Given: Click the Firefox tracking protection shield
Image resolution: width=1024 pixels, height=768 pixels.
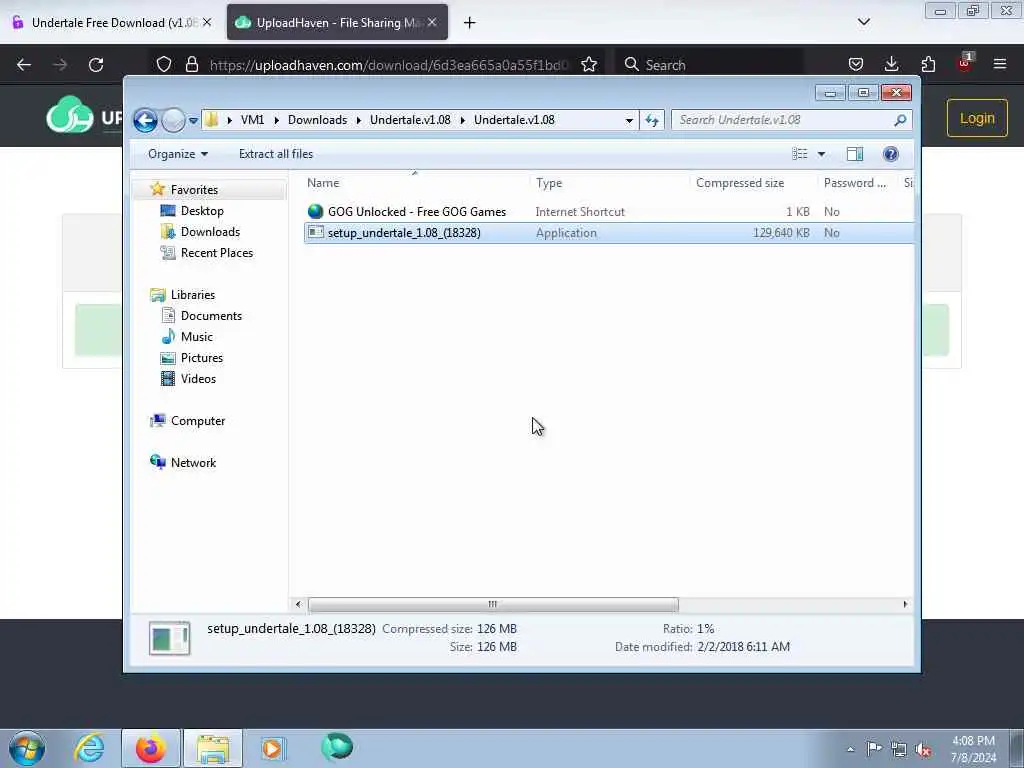Looking at the screenshot, I should coord(164,65).
